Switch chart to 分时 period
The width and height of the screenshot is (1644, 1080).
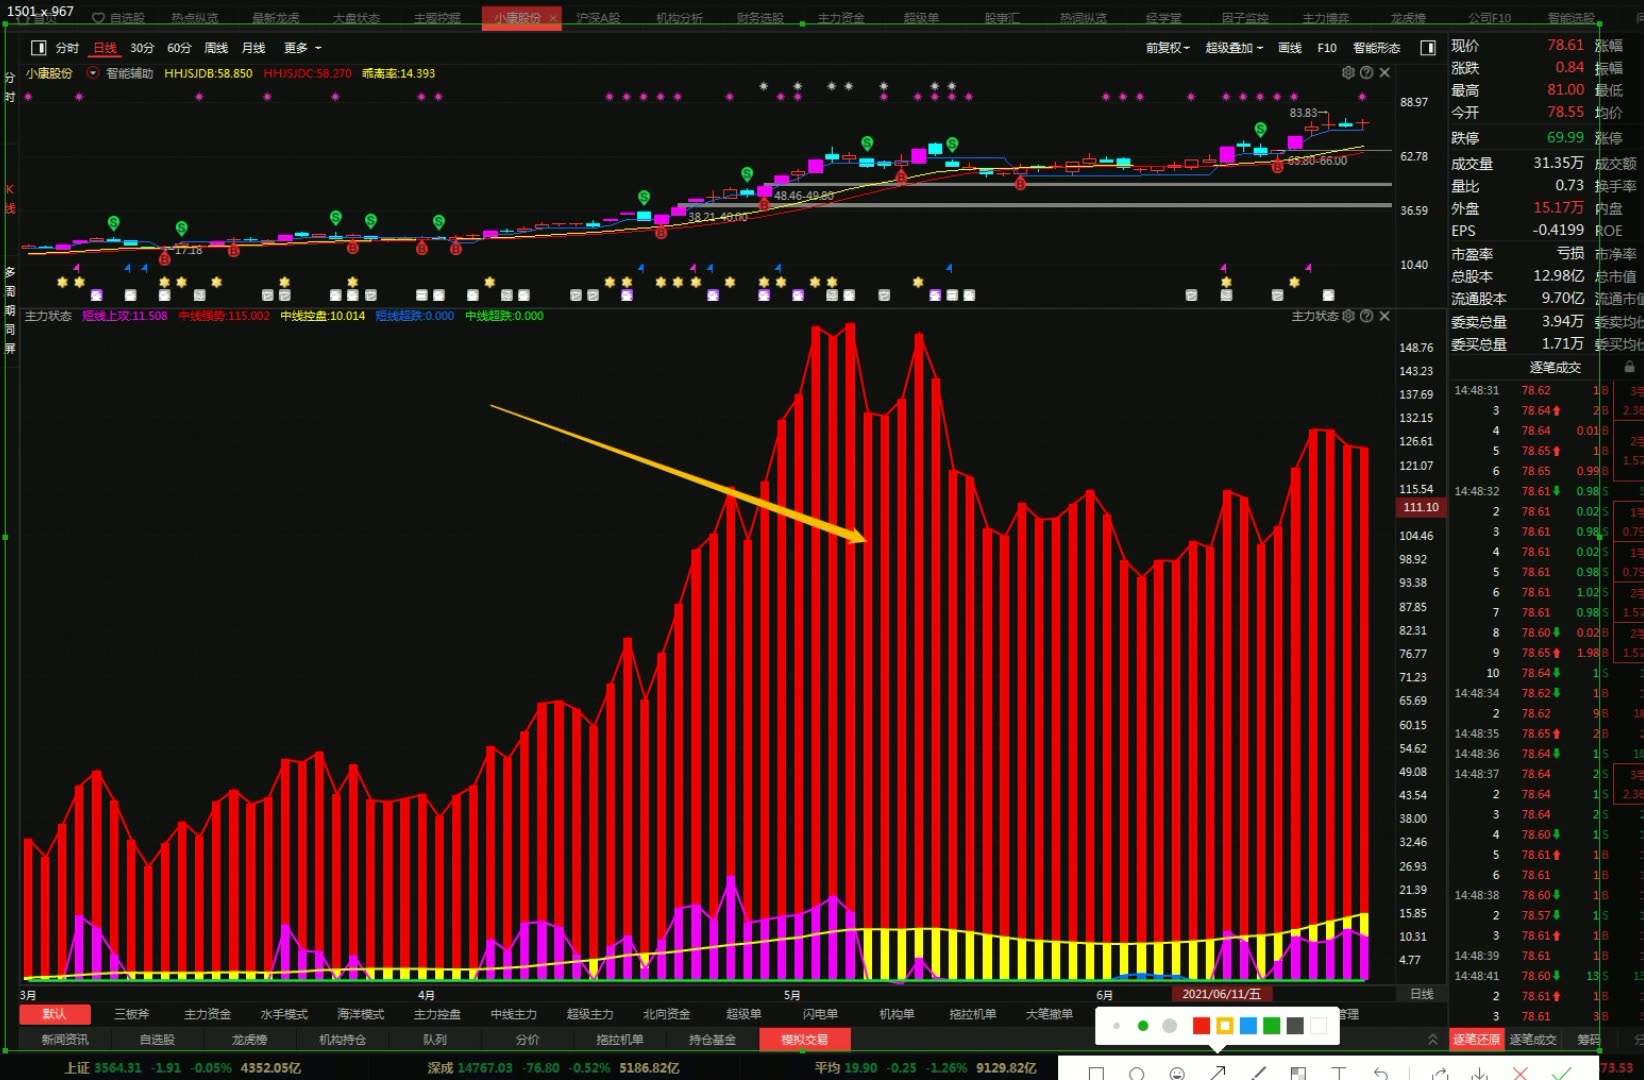point(67,48)
